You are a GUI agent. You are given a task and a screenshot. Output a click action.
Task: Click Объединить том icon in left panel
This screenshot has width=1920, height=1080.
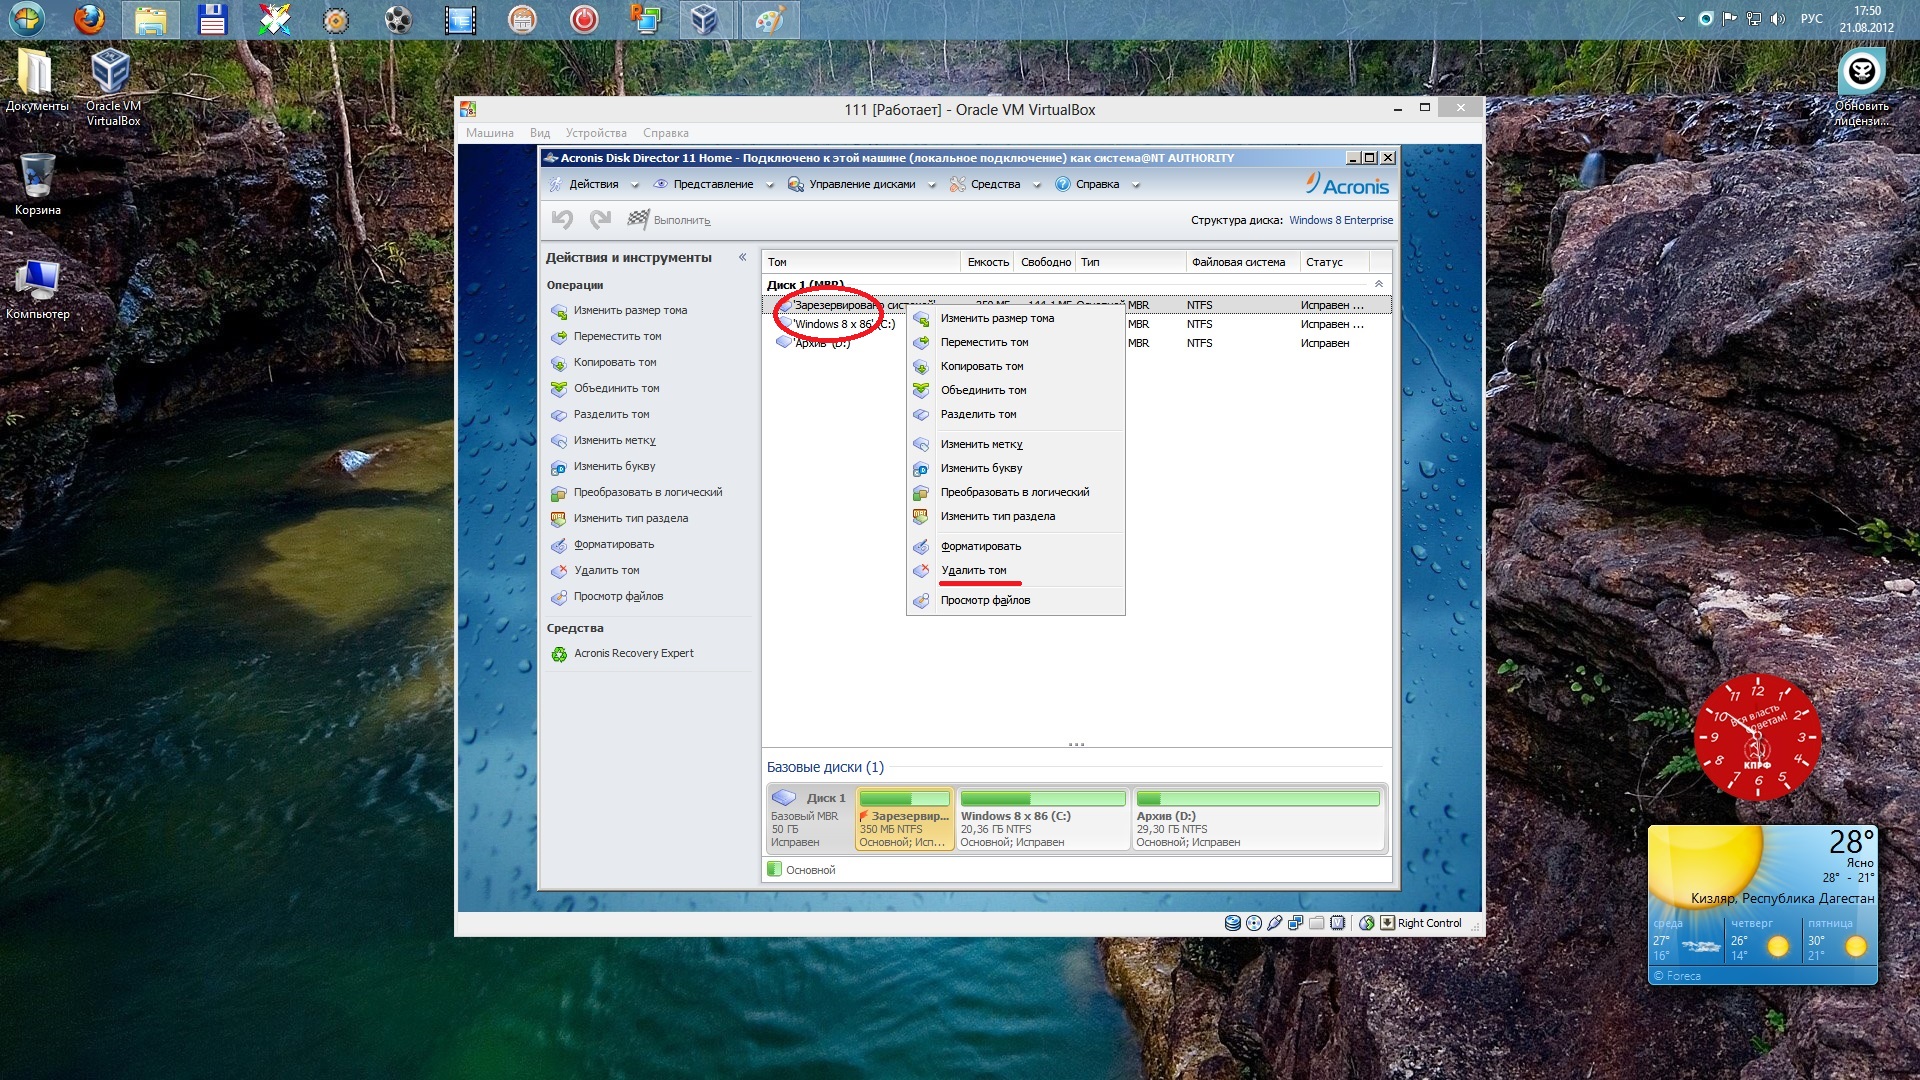(x=559, y=389)
